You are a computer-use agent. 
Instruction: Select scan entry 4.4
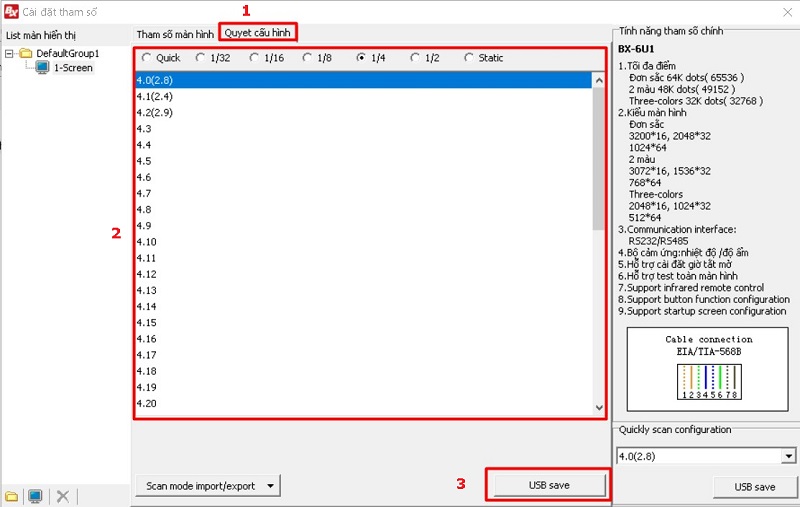(363, 145)
